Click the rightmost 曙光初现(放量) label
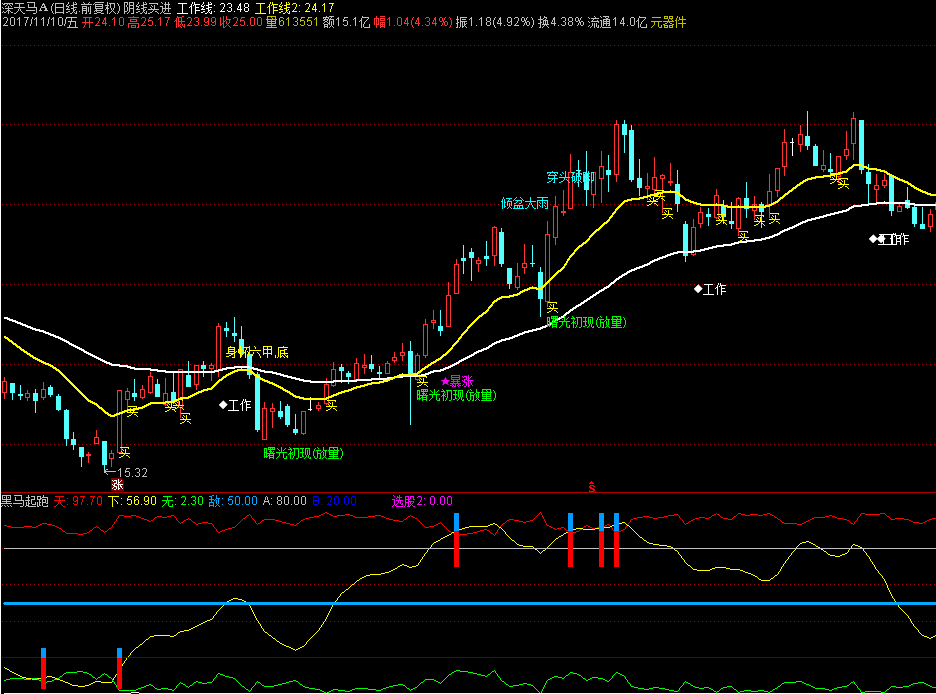Viewport: 936px width, 694px height. click(587, 322)
